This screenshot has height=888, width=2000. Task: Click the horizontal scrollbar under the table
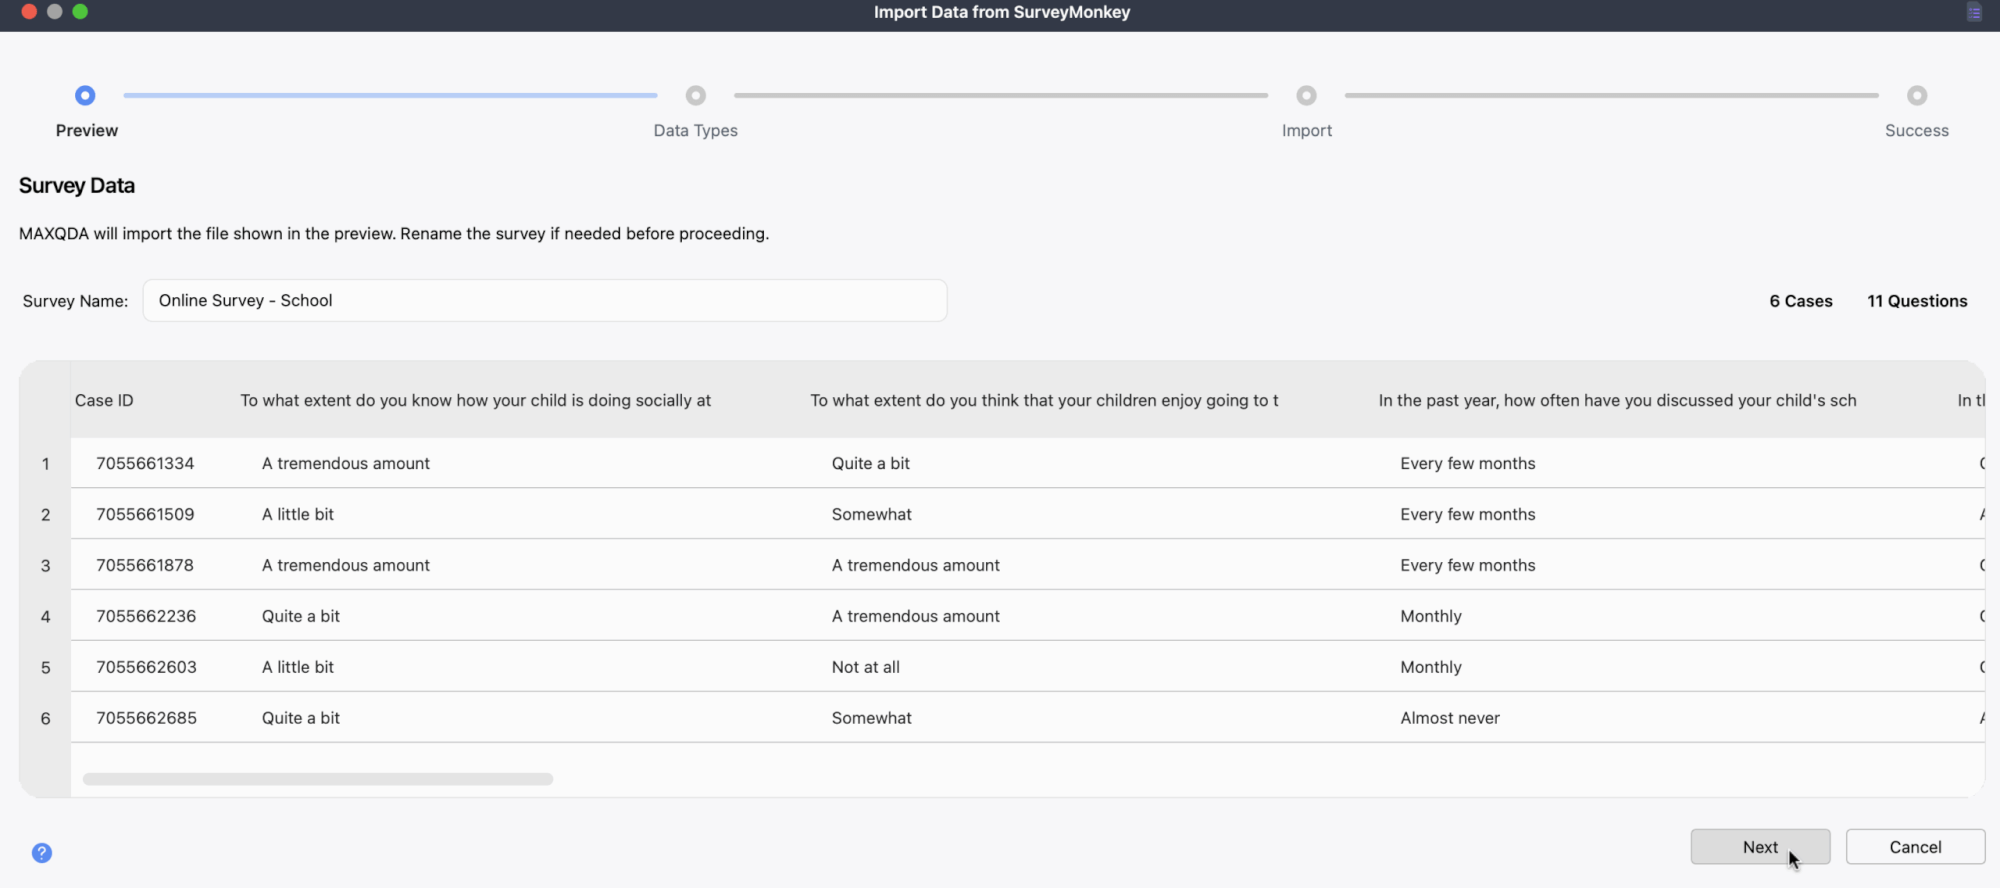[318, 779]
